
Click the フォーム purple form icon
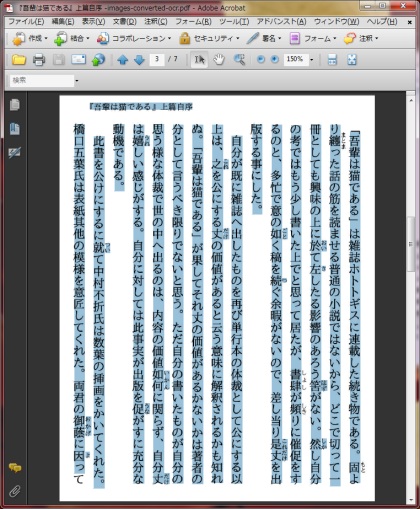point(295,39)
